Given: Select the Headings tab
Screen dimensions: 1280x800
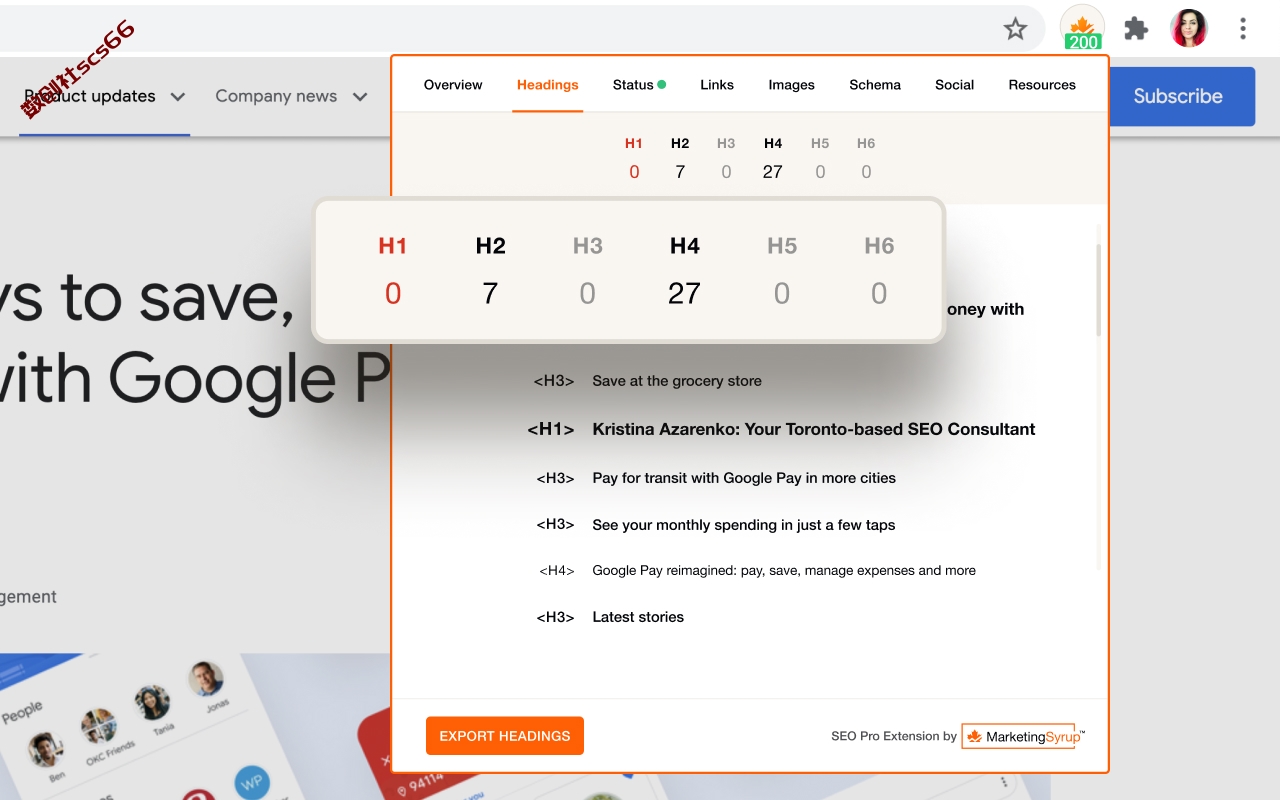Looking at the screenshot, I should pos(547,85).
